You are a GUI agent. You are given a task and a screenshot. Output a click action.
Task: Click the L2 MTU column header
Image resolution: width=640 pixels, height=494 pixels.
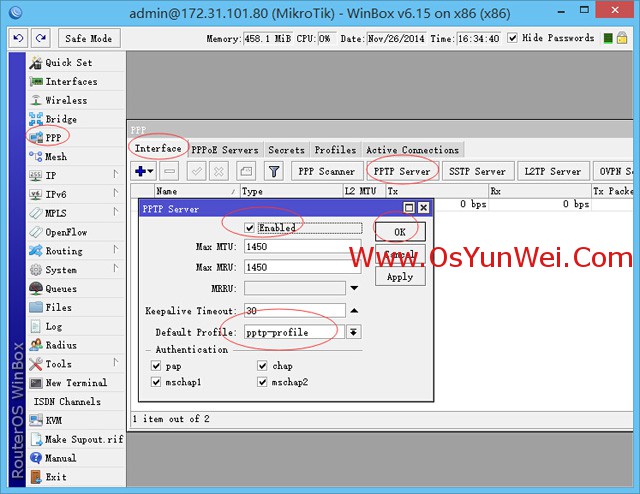[x=364, y=191]
